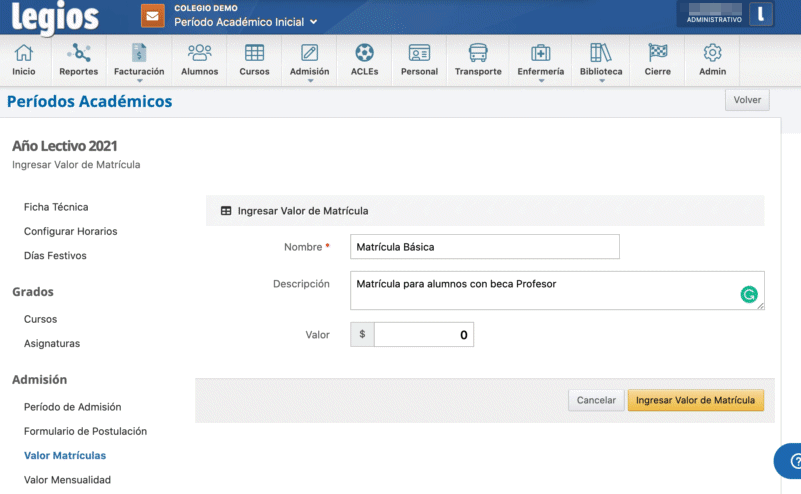Expand the Biblioteca menu dropdown
Viewport: 801px width, 494px height.
tap(601, 80)
